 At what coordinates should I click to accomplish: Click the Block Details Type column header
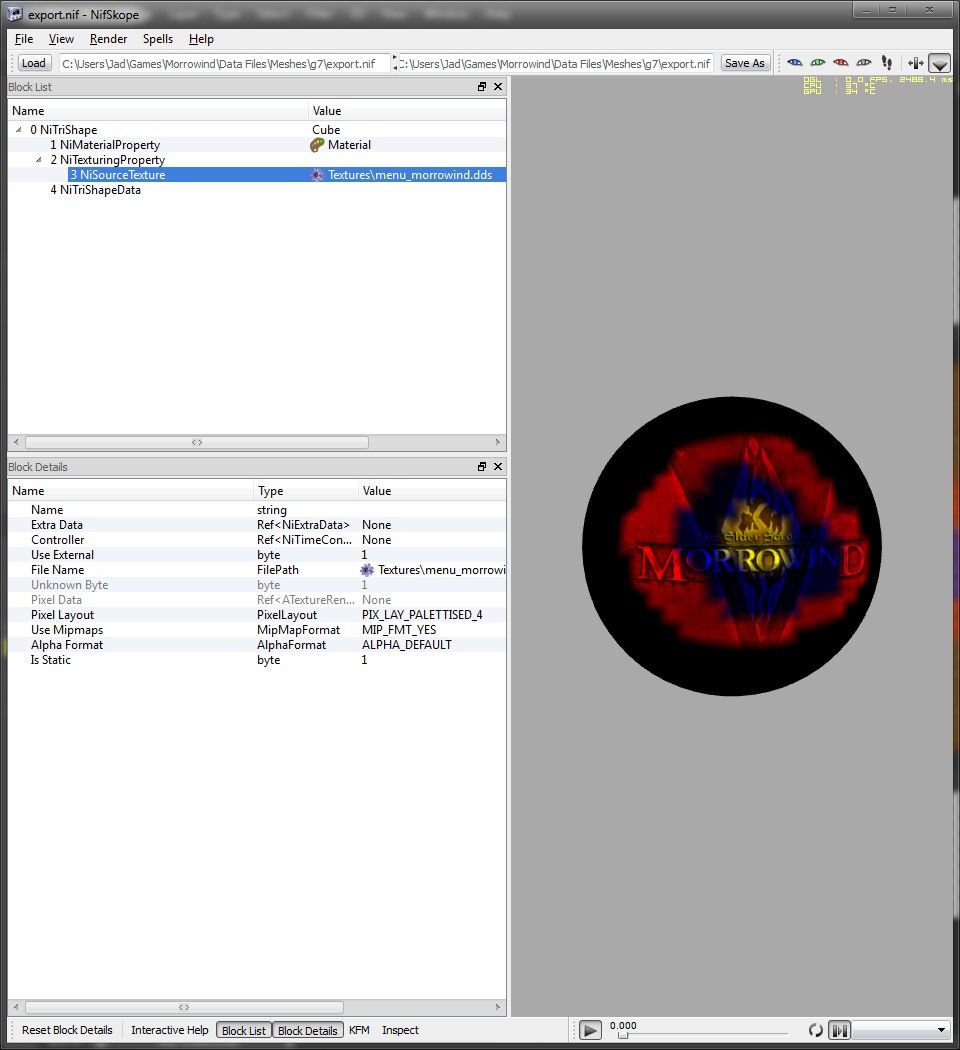click(306, 491)
